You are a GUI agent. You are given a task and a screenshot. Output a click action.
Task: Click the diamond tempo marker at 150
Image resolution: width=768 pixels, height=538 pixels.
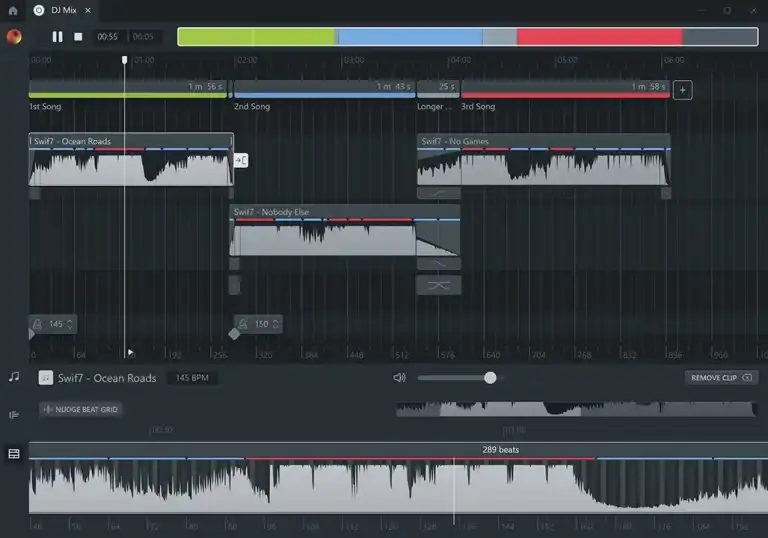click(x=234, y=334)
